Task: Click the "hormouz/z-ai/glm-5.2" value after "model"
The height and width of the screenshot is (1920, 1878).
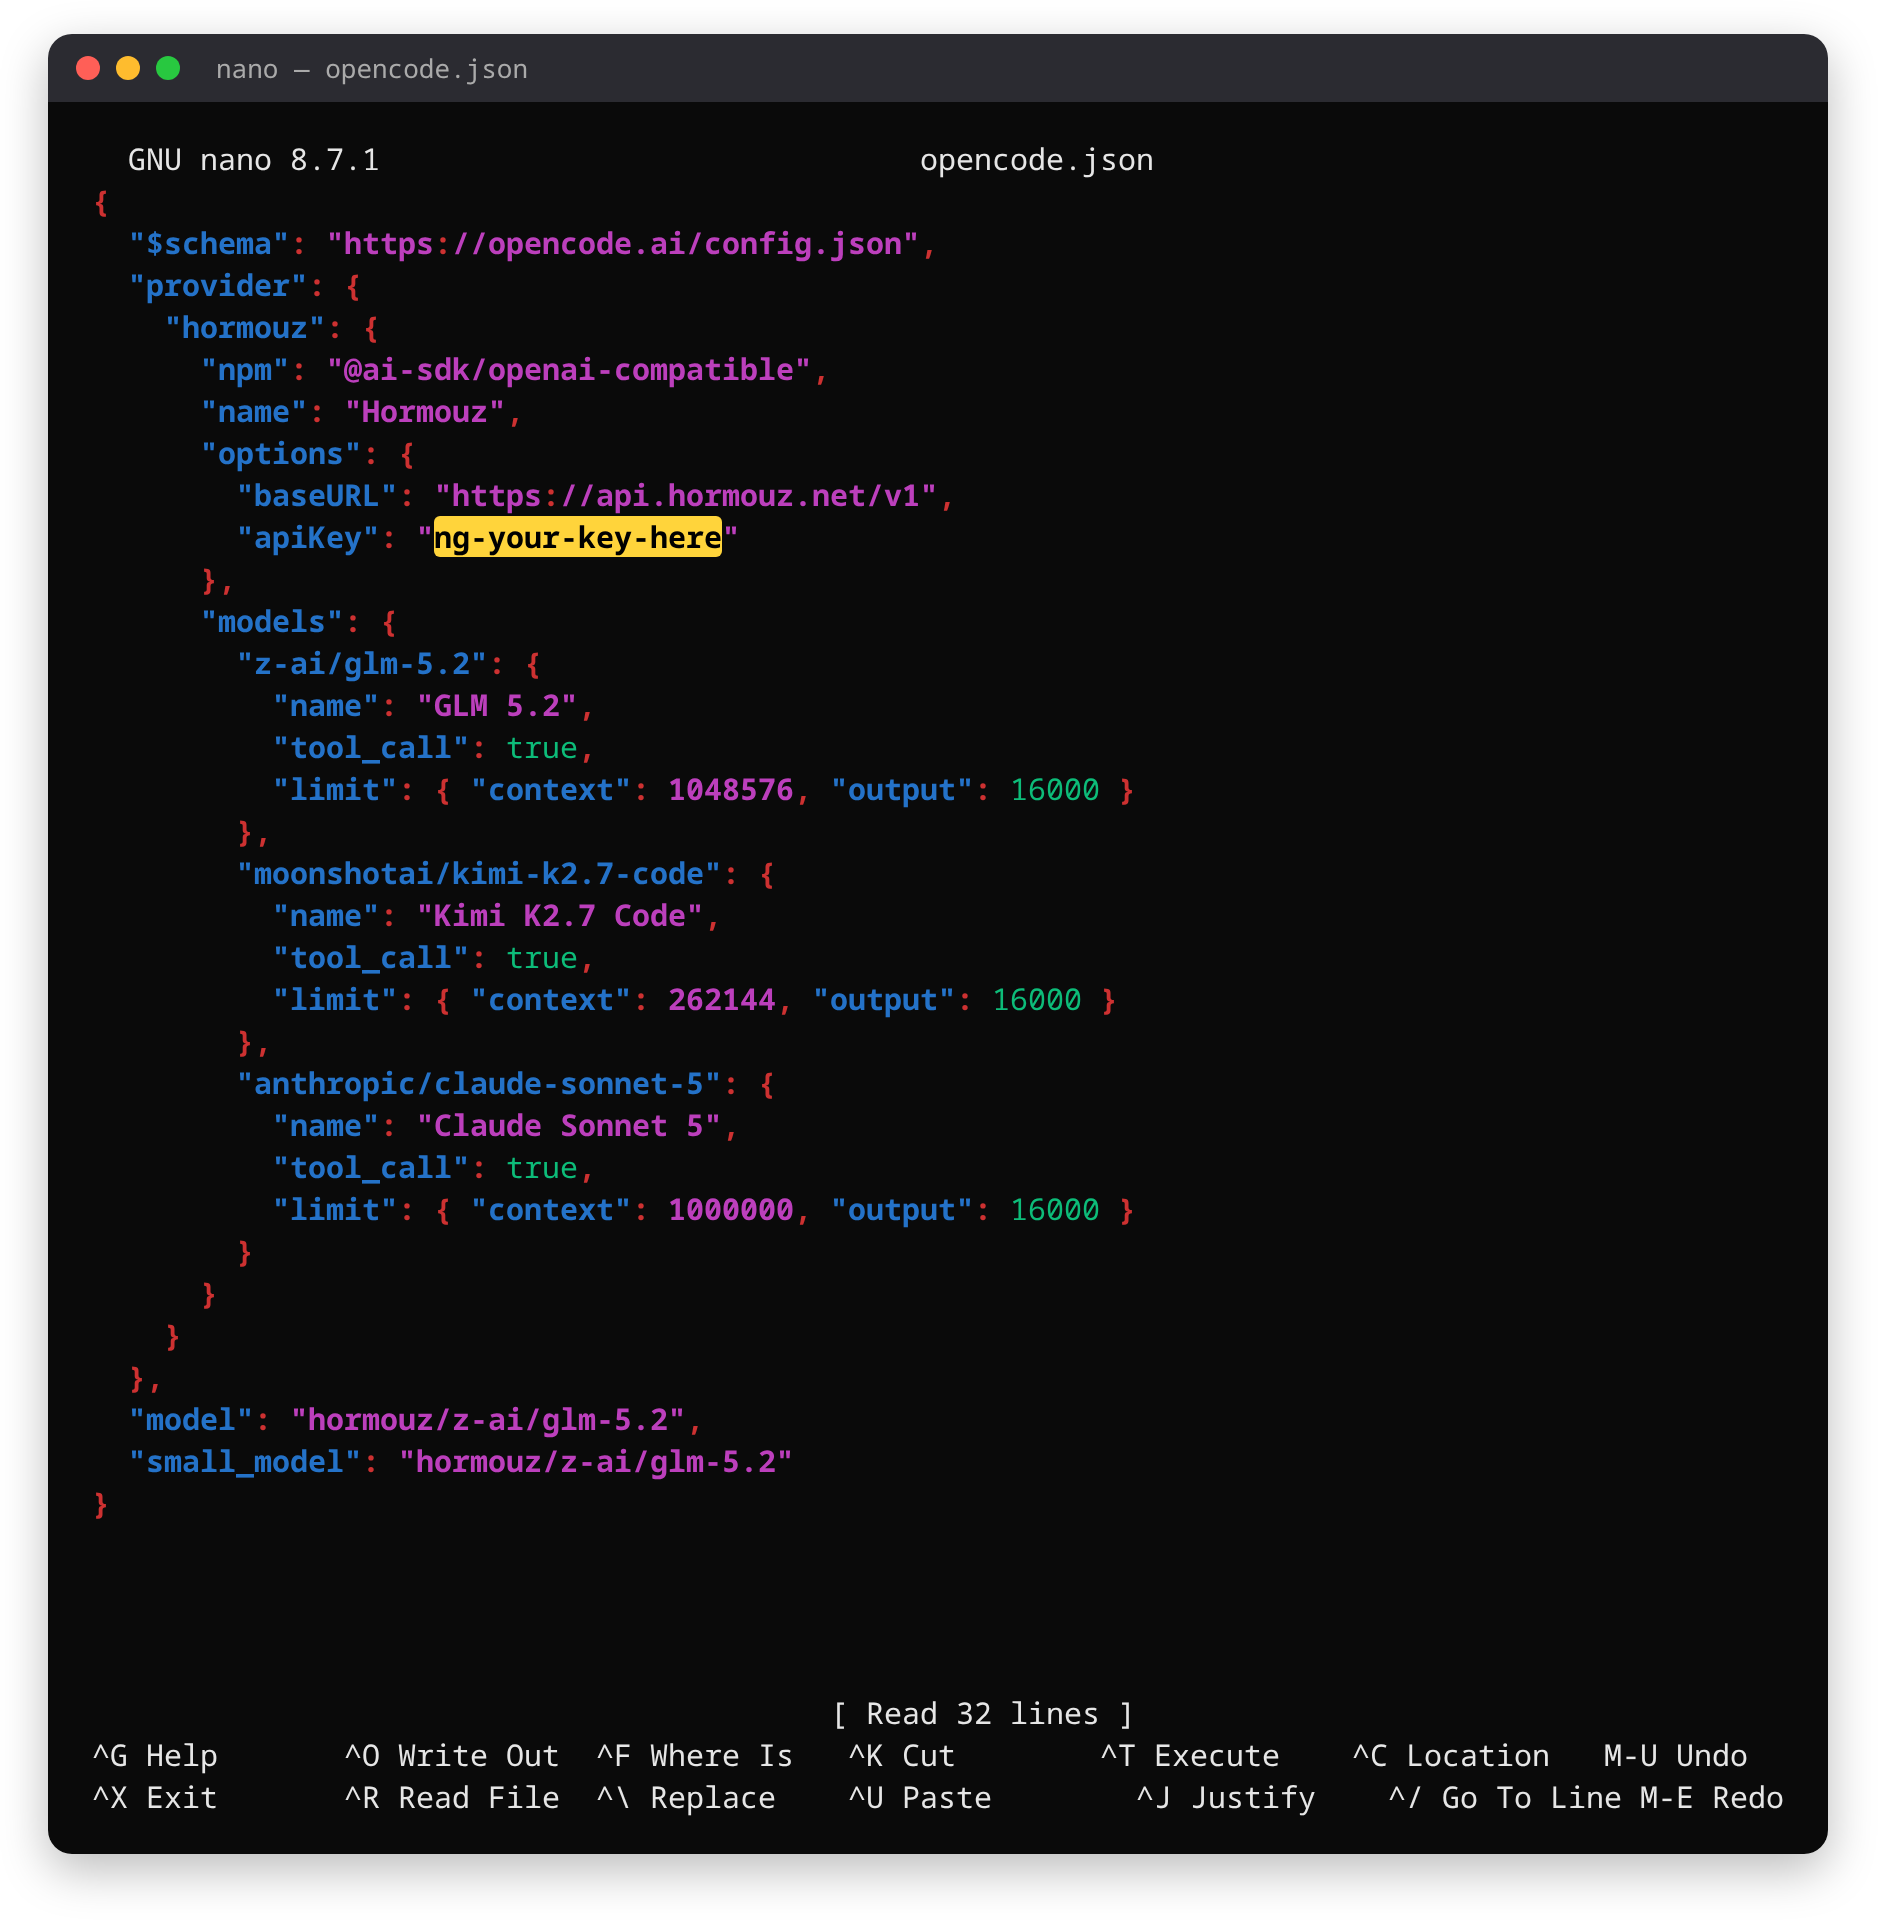Action: 487,1419
